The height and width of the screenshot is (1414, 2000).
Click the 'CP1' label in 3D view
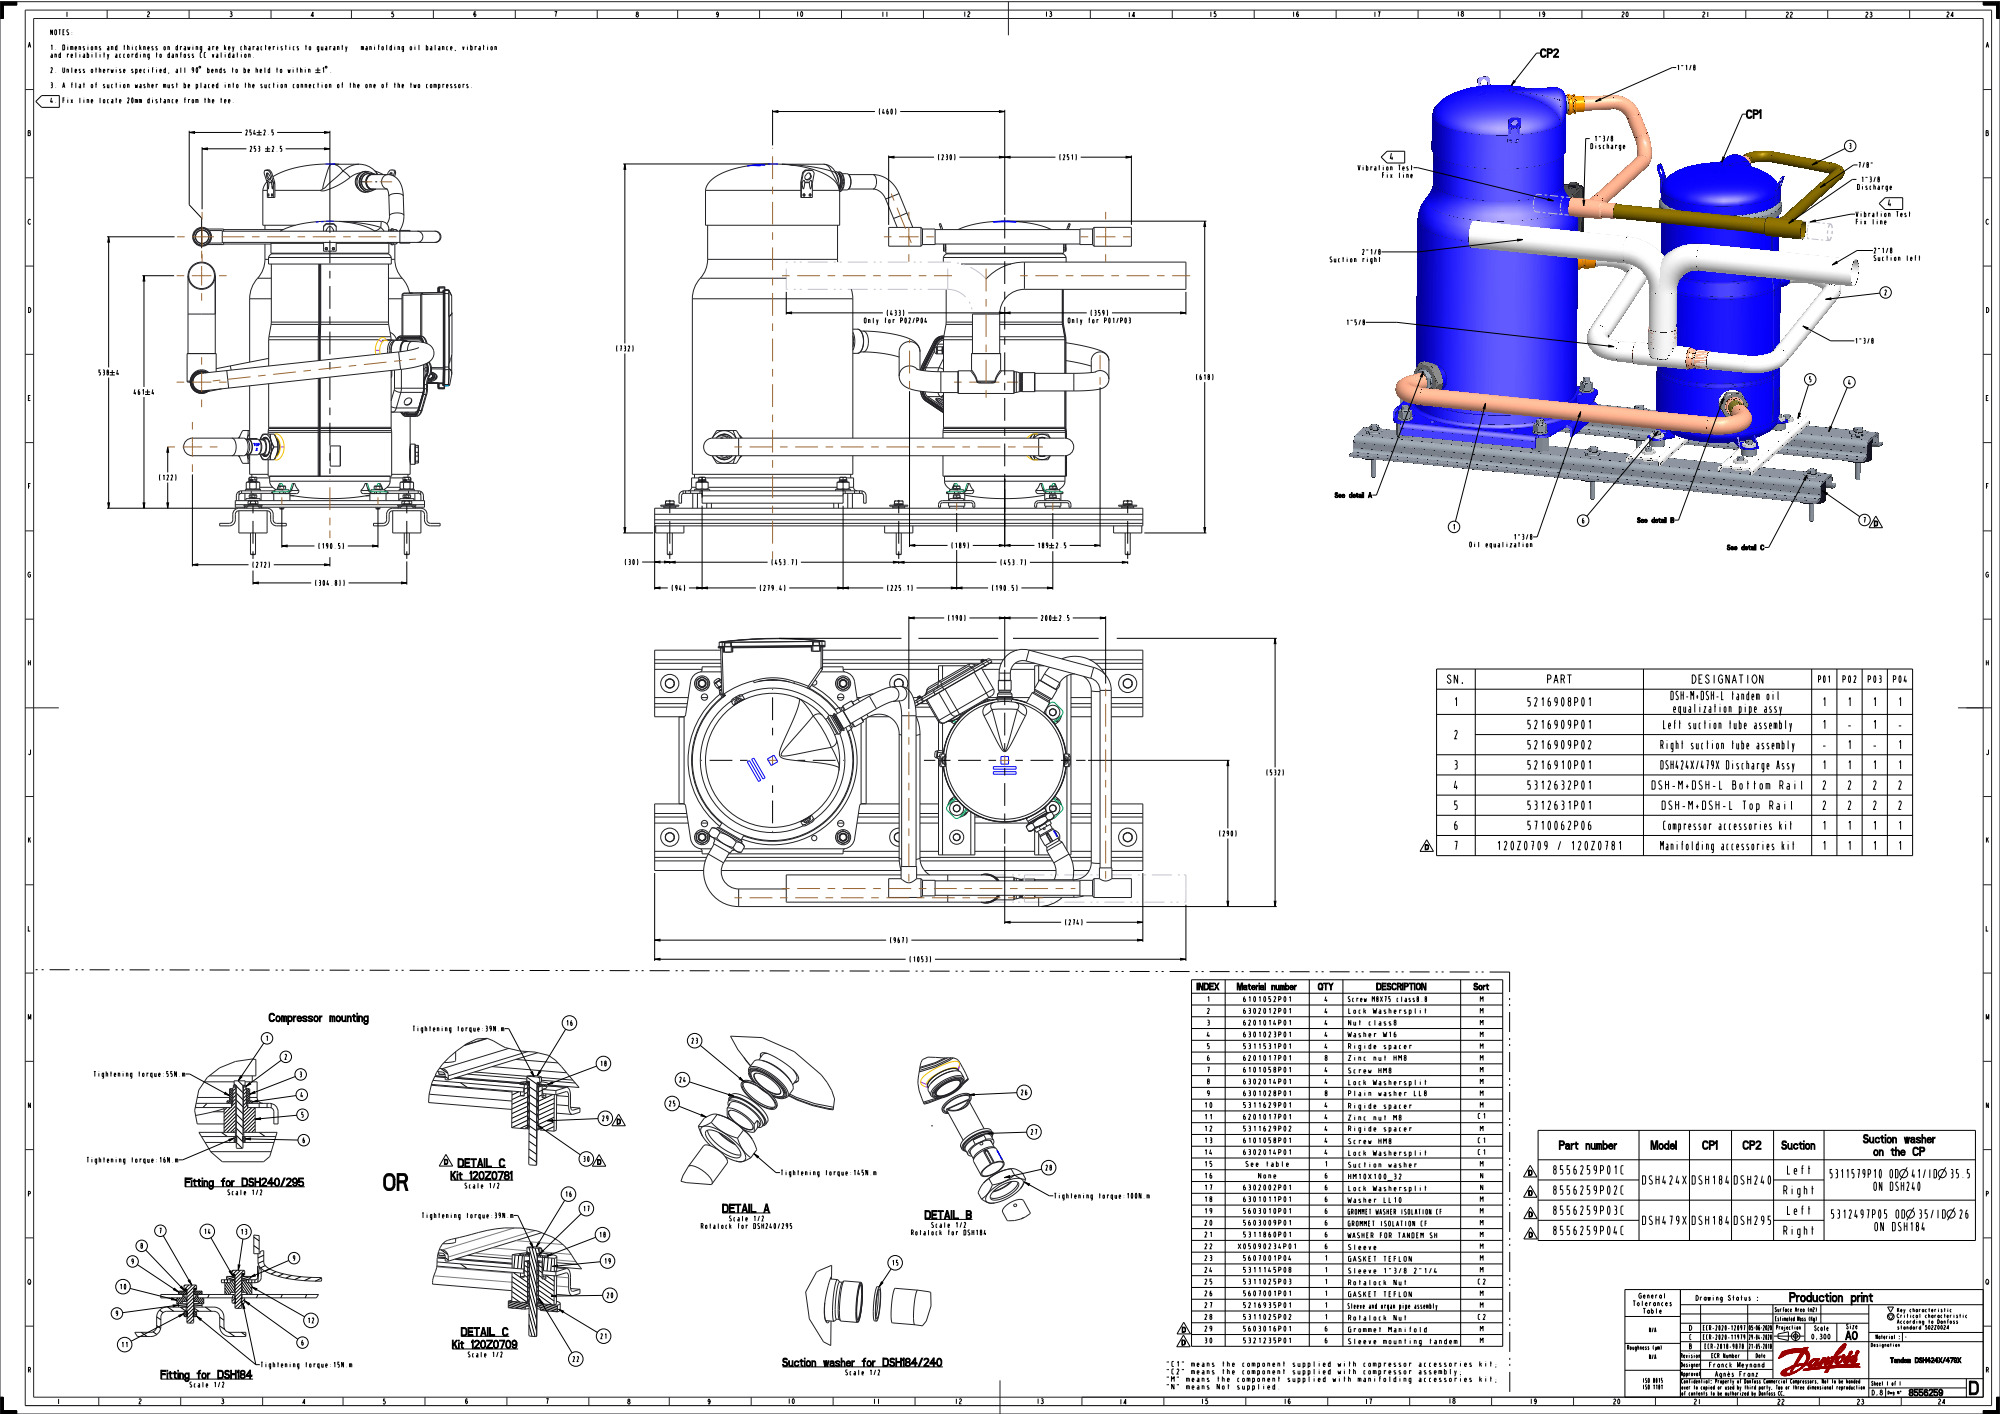(x=1753, y=114)
